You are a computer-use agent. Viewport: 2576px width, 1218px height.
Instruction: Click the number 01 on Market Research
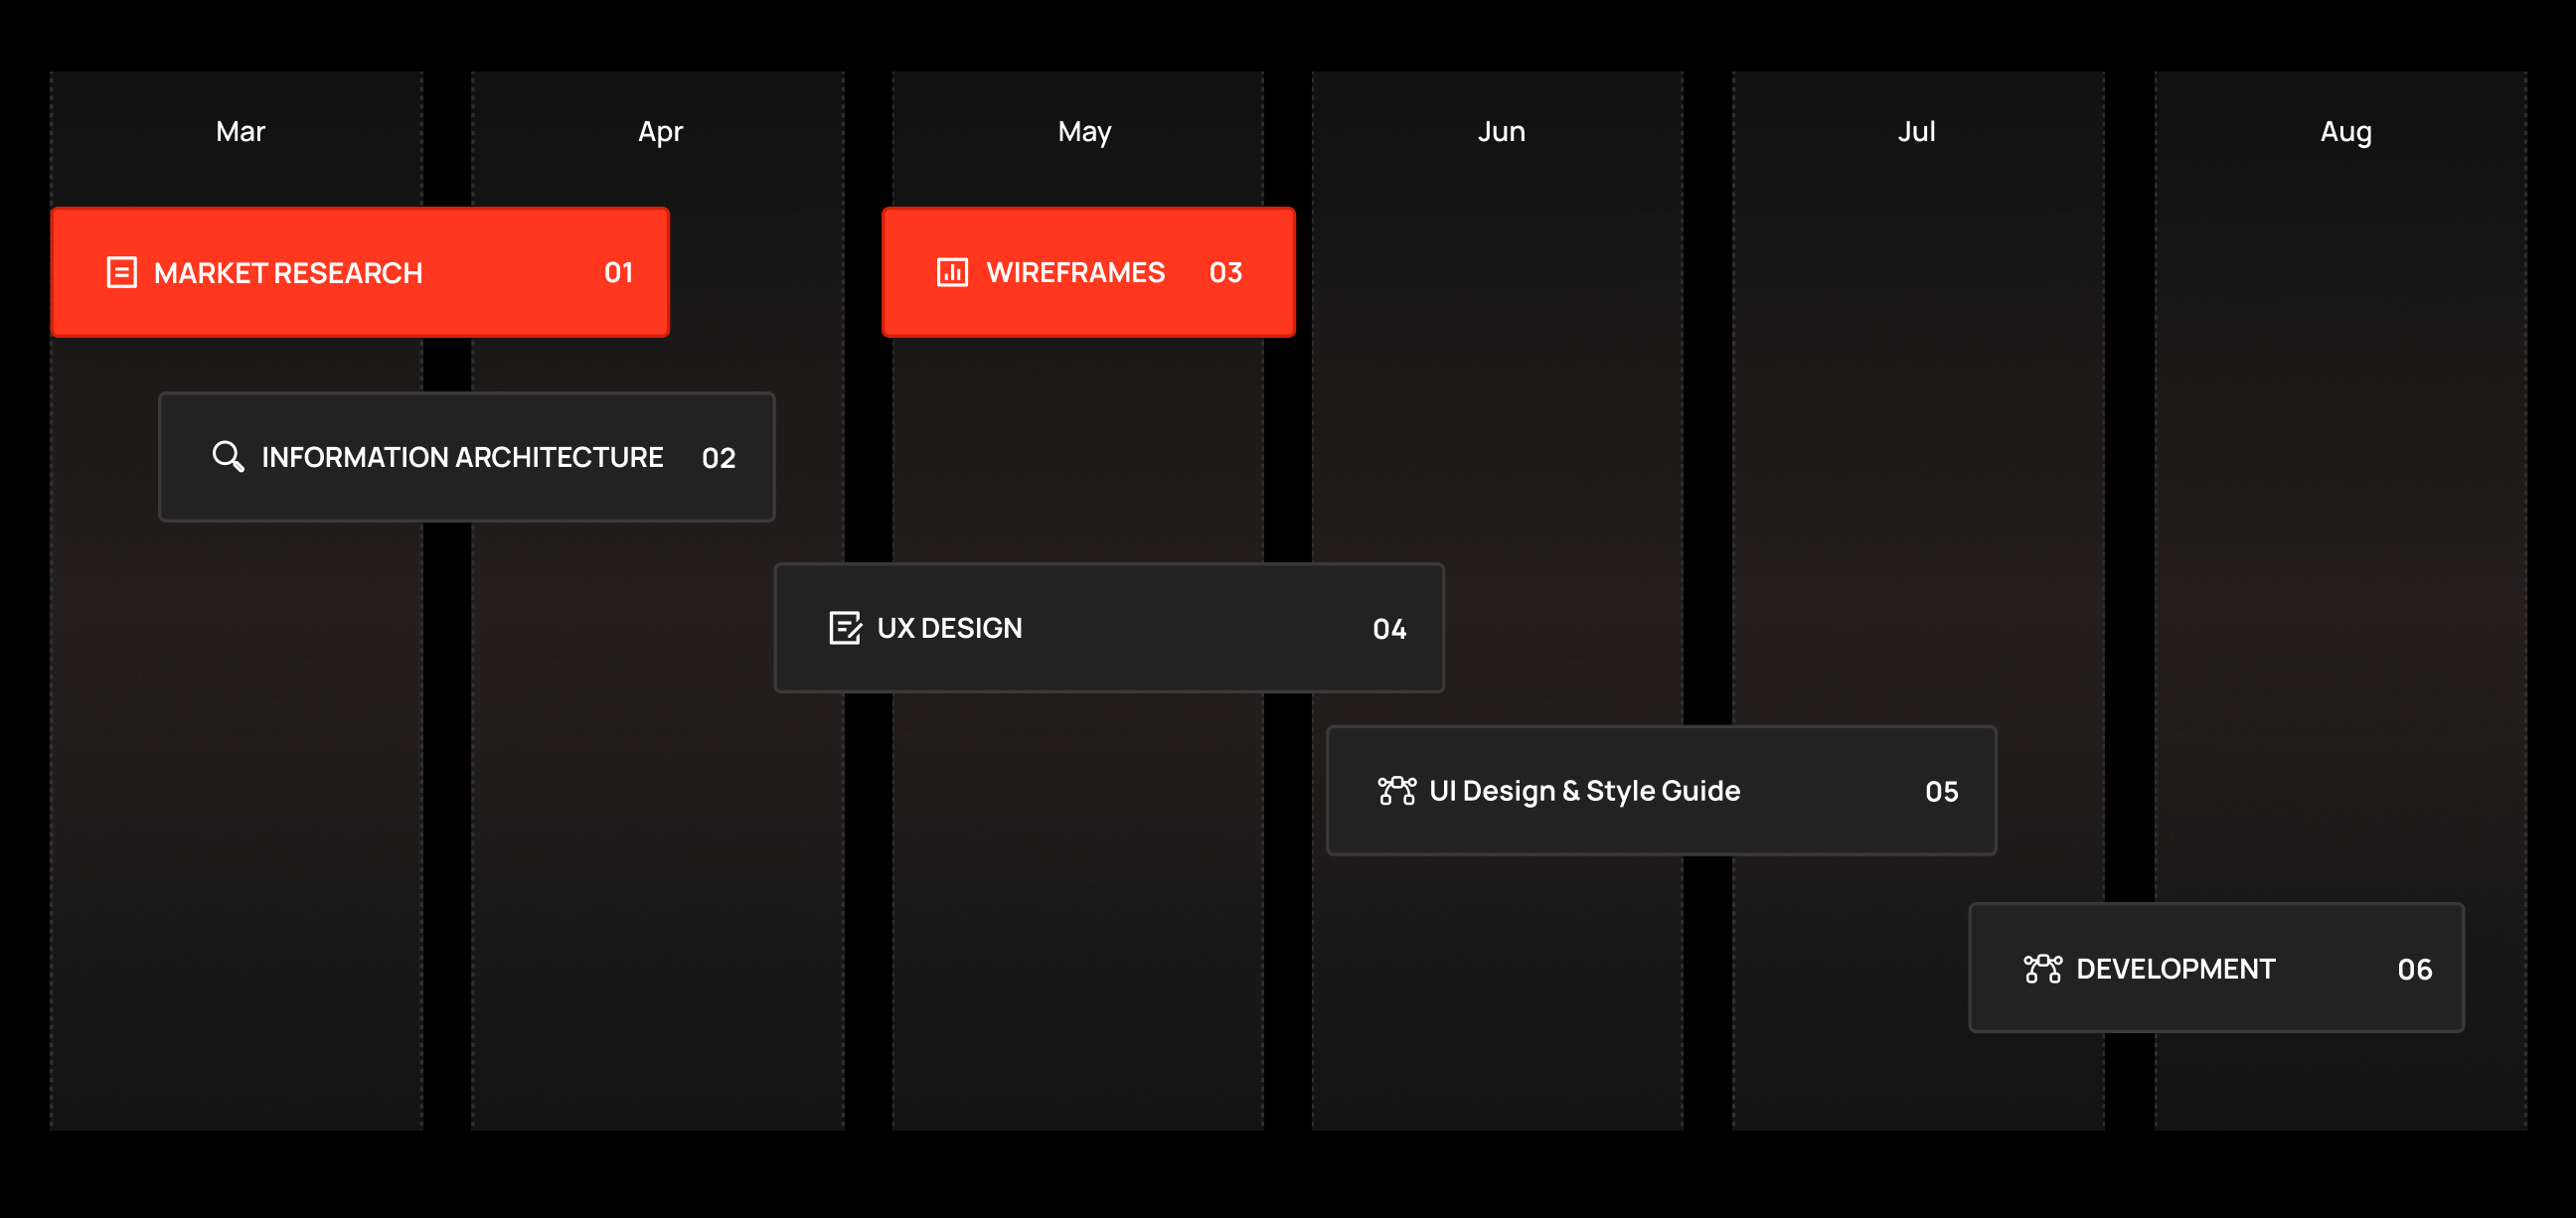pyautogui.click(x=619, y=272)
